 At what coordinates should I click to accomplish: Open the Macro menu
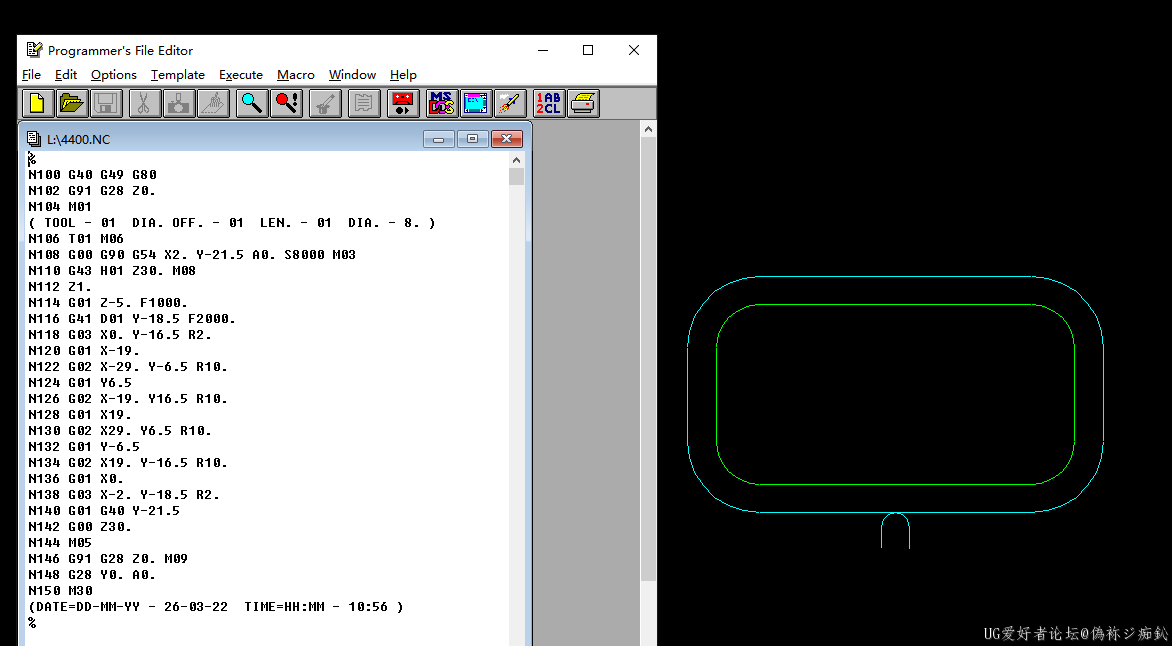(x=295, y=75)
